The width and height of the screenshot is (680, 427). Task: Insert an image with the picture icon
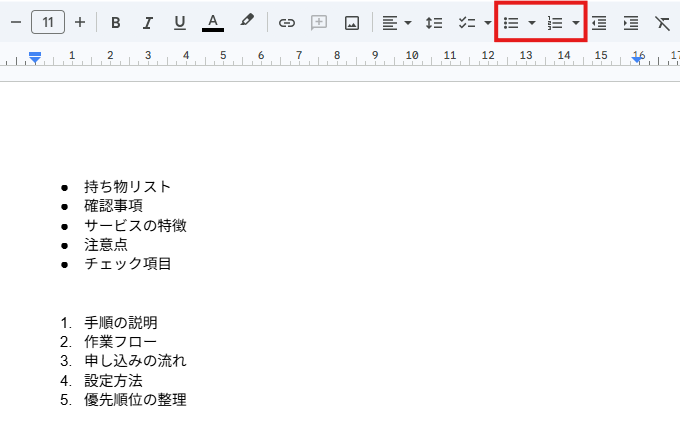tap(352, 23)
